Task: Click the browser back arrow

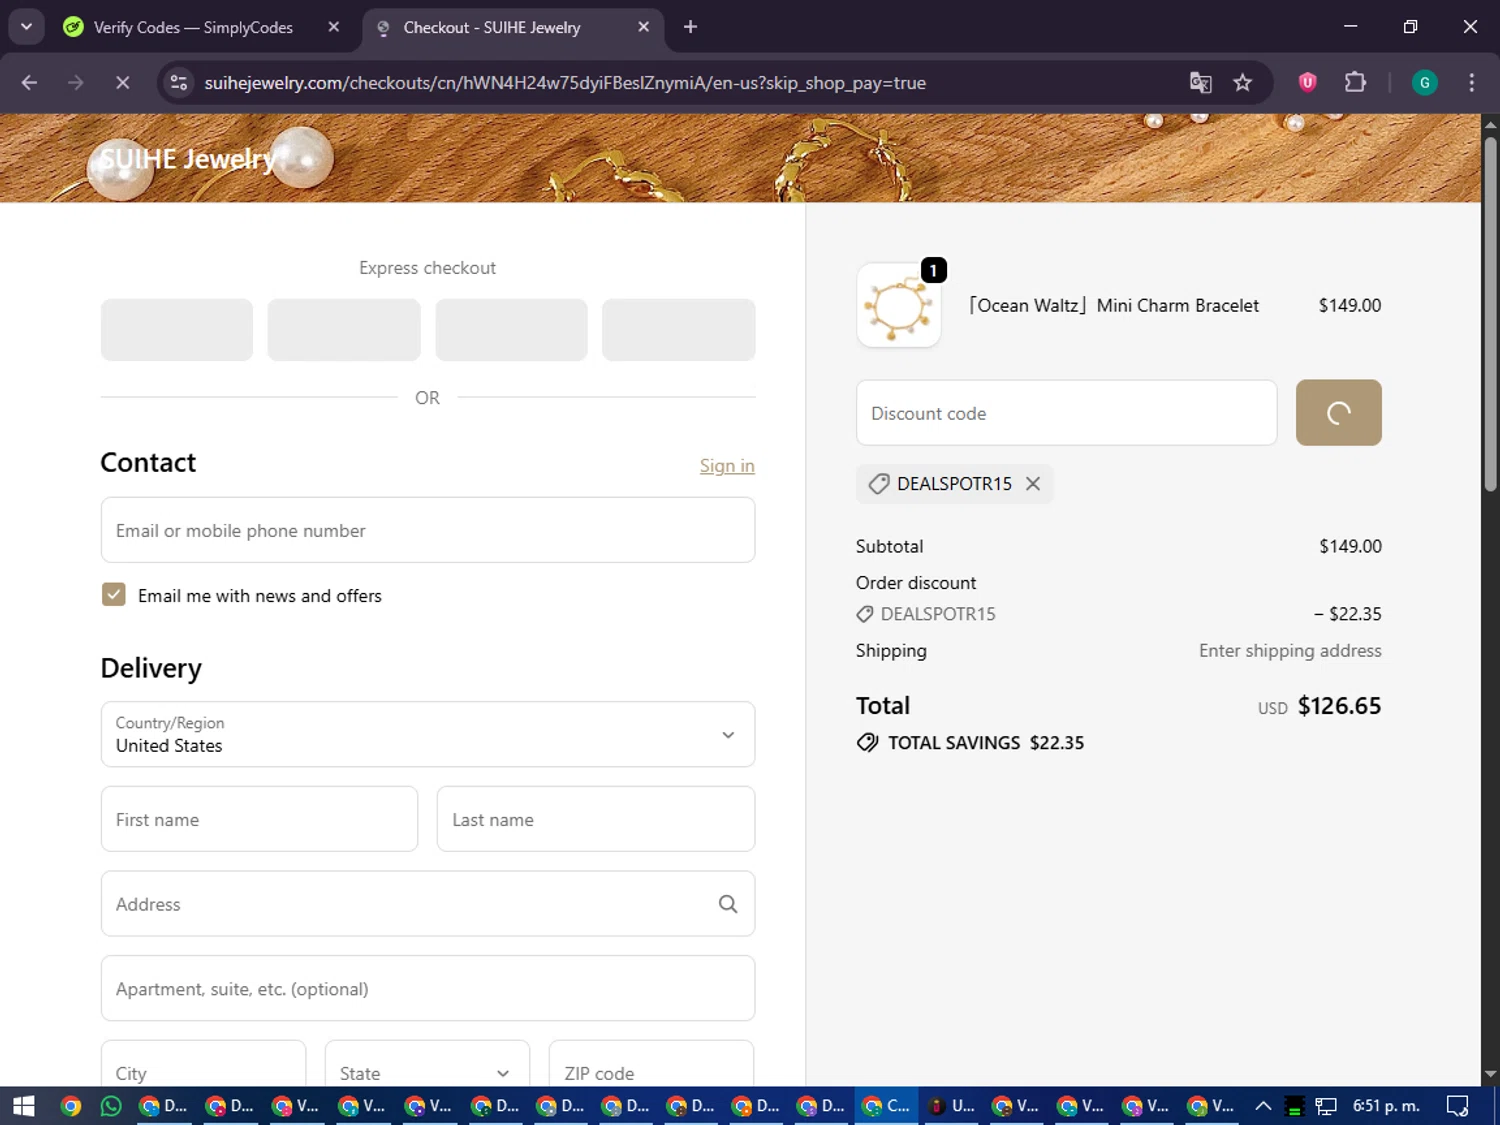Action: 29,83
